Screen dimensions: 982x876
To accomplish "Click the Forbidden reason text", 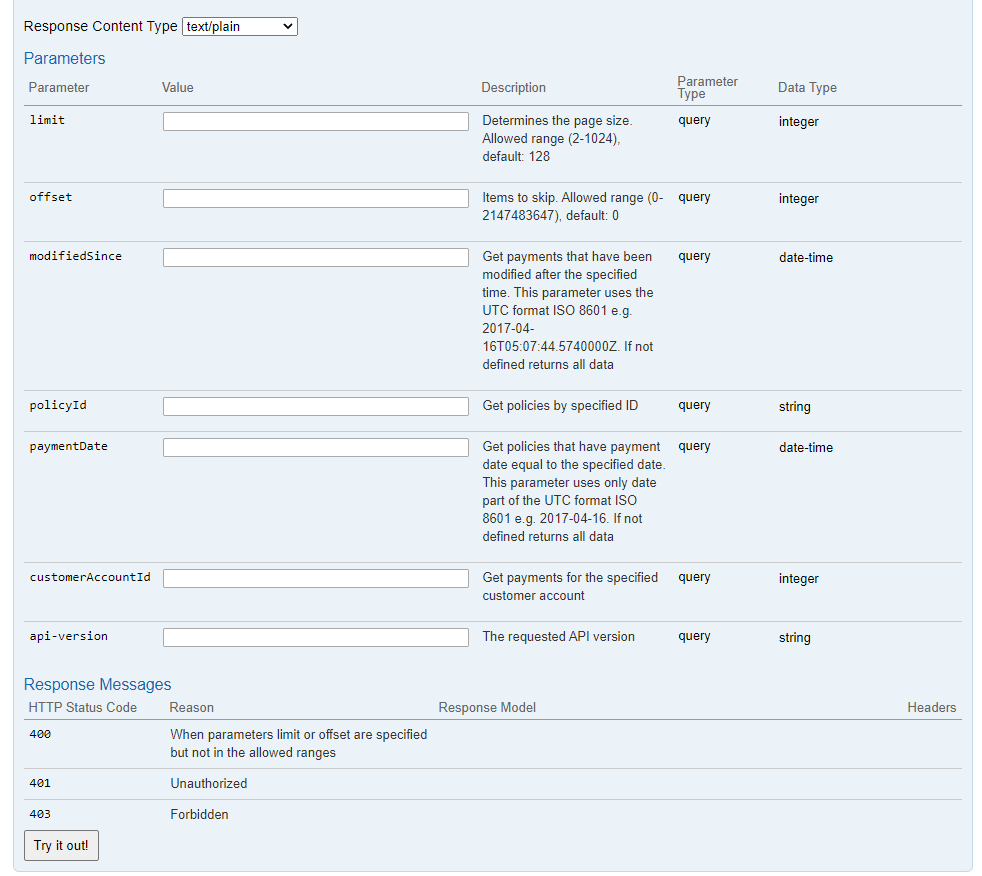I will 199,814.
